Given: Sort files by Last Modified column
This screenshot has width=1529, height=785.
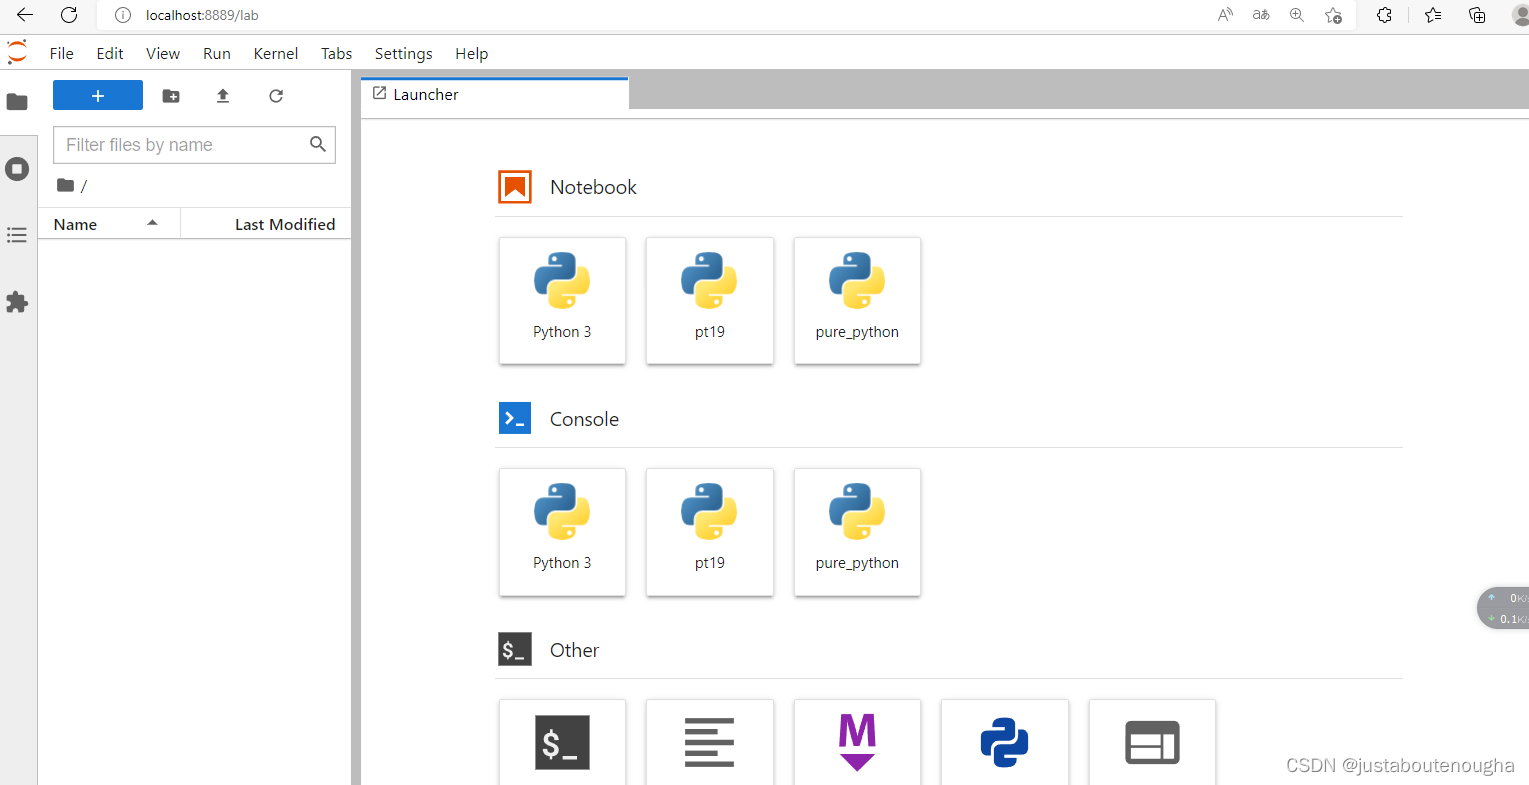Looking at the screenshot, I should 266,224.
